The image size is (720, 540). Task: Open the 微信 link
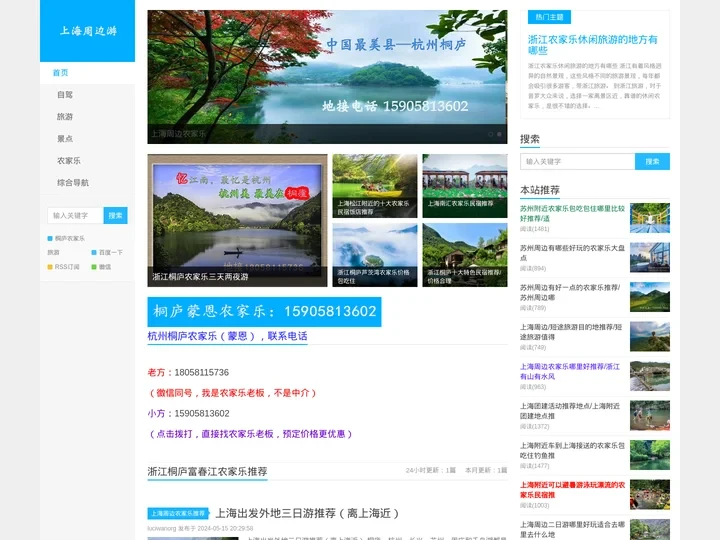coord(105,267)
